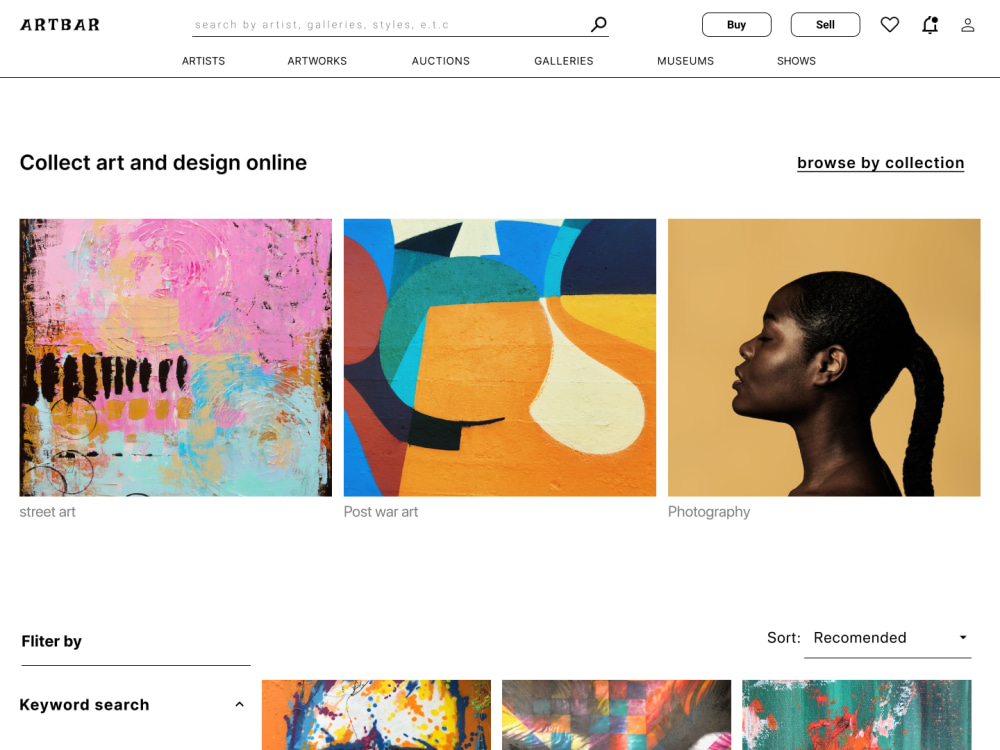Open the MUSEUMS menu item

[x=686, y=61]
